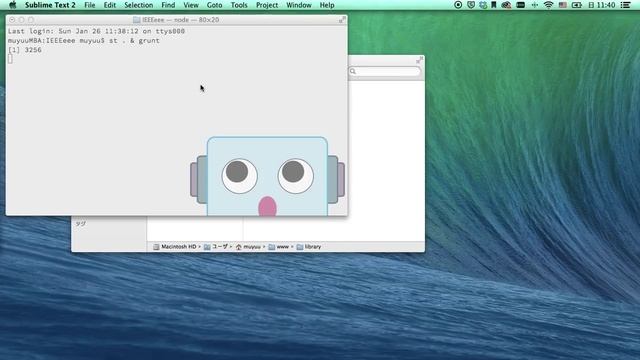Click muyuu home in Finder path bar
Screen dimensions: 640x360
click(248, 247)
